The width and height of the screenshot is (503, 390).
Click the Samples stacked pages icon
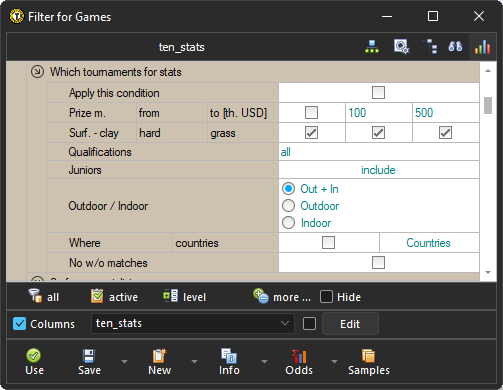click(x=368, y=356)
